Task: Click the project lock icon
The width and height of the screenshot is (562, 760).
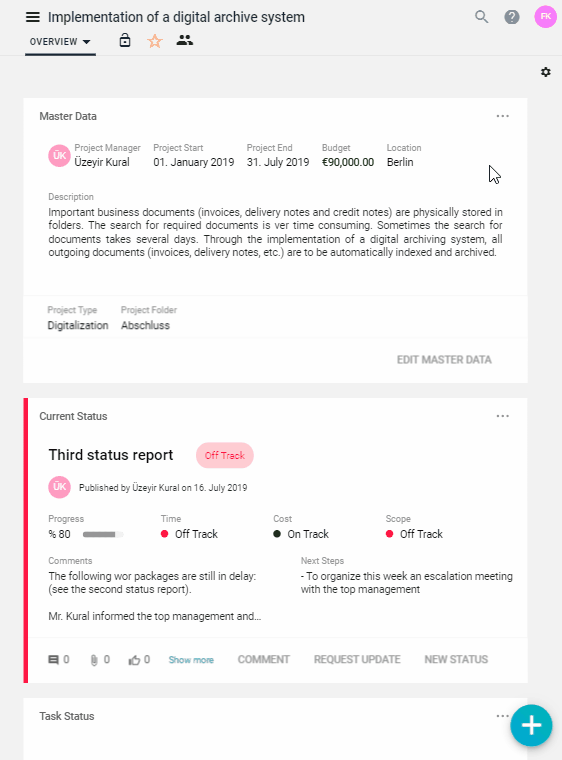Action: coord(125,41)
